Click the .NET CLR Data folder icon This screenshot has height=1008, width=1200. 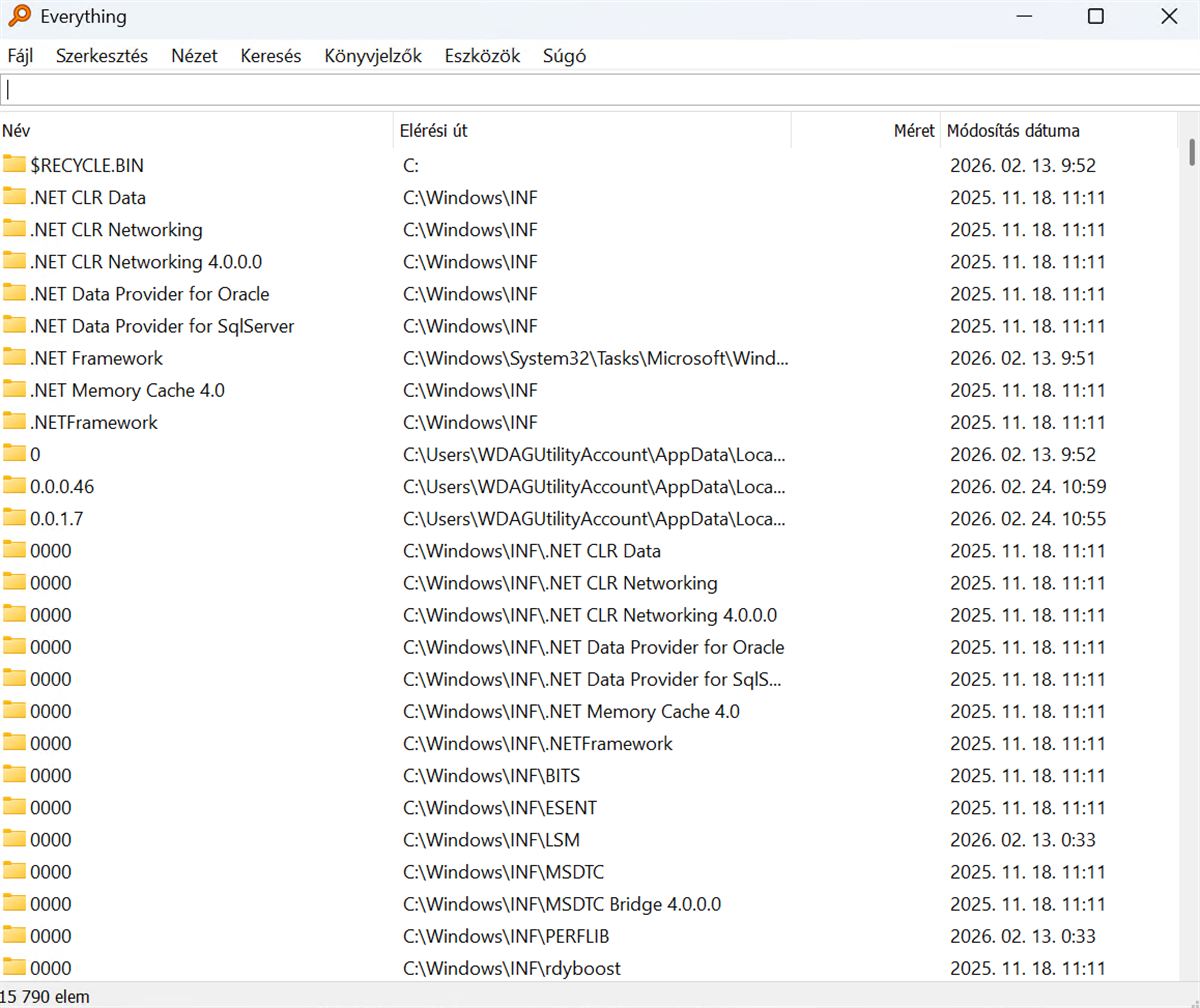pyautogui.click(x=14, y=197)
